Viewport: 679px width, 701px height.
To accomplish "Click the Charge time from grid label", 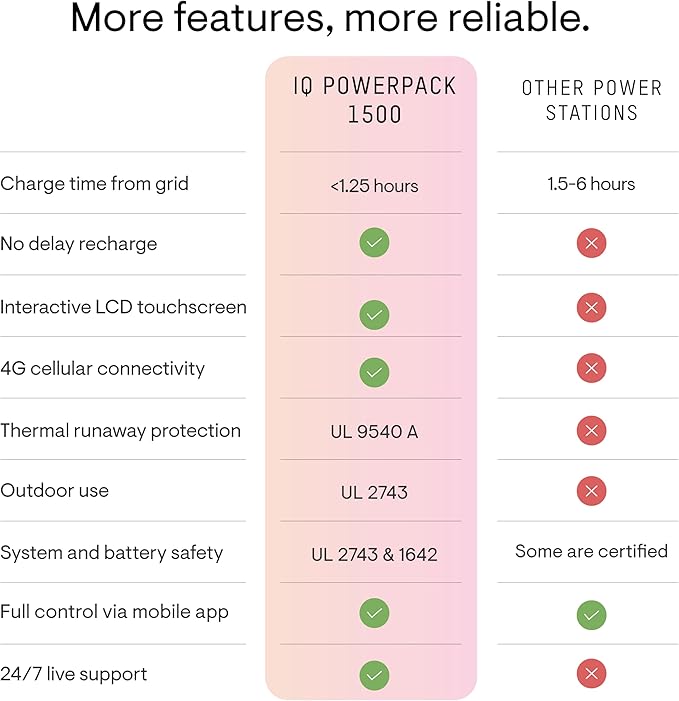I will (94, 184).
